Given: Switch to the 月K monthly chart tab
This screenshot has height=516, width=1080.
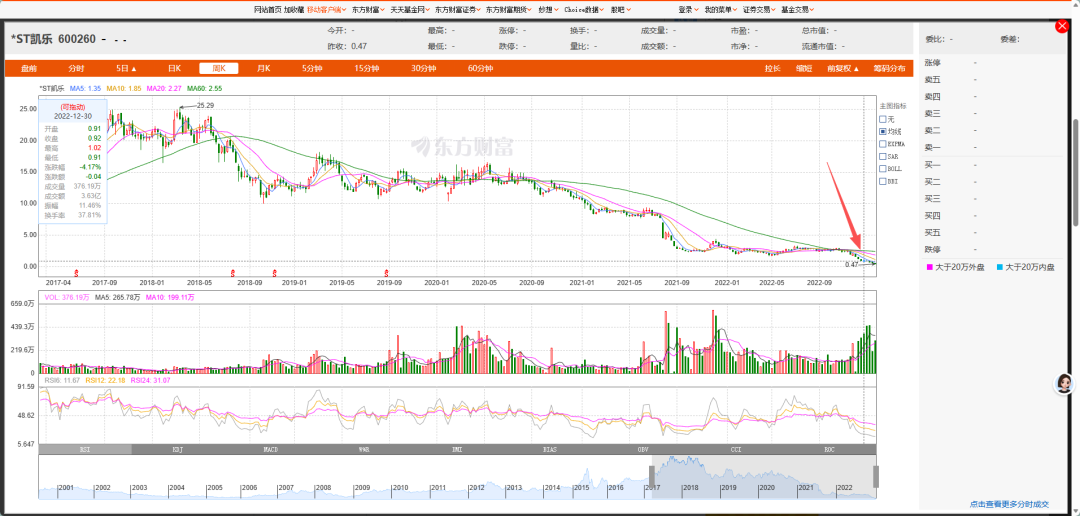Looking at the screenshot, I should [x=263, y=68].
